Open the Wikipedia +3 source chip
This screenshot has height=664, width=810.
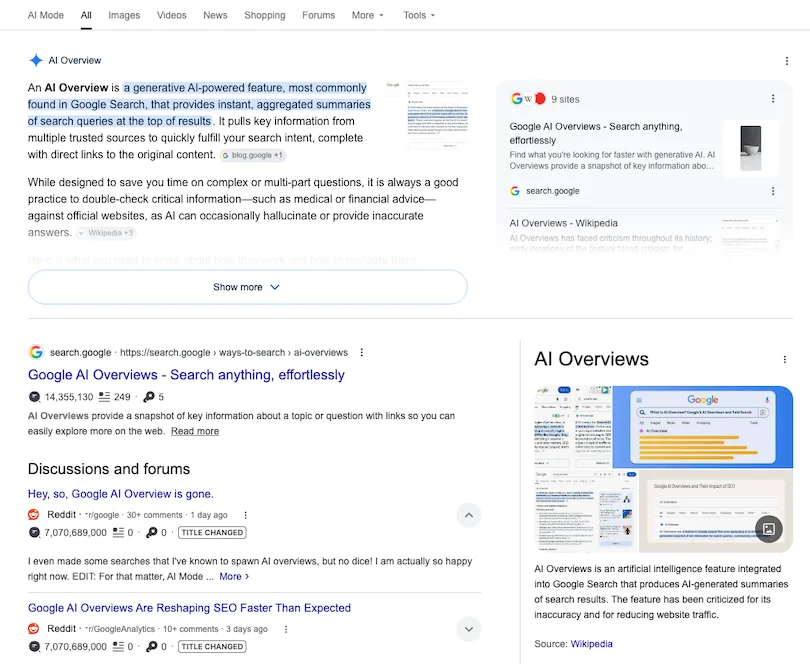coord(106,233)
